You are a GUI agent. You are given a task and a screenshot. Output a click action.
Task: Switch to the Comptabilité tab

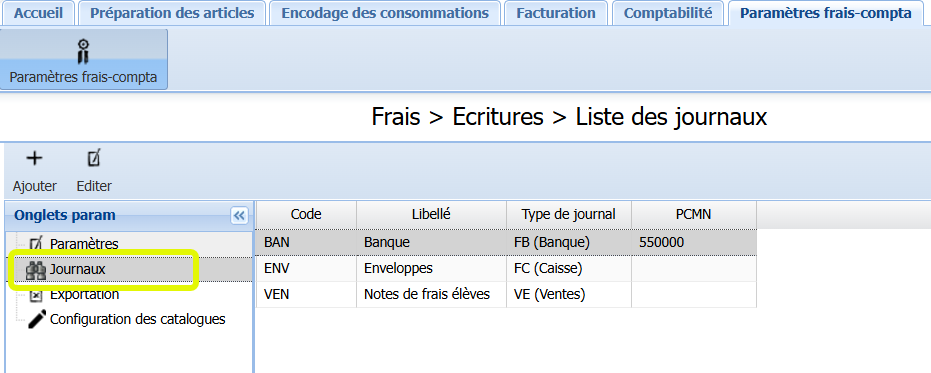(668, 13)
